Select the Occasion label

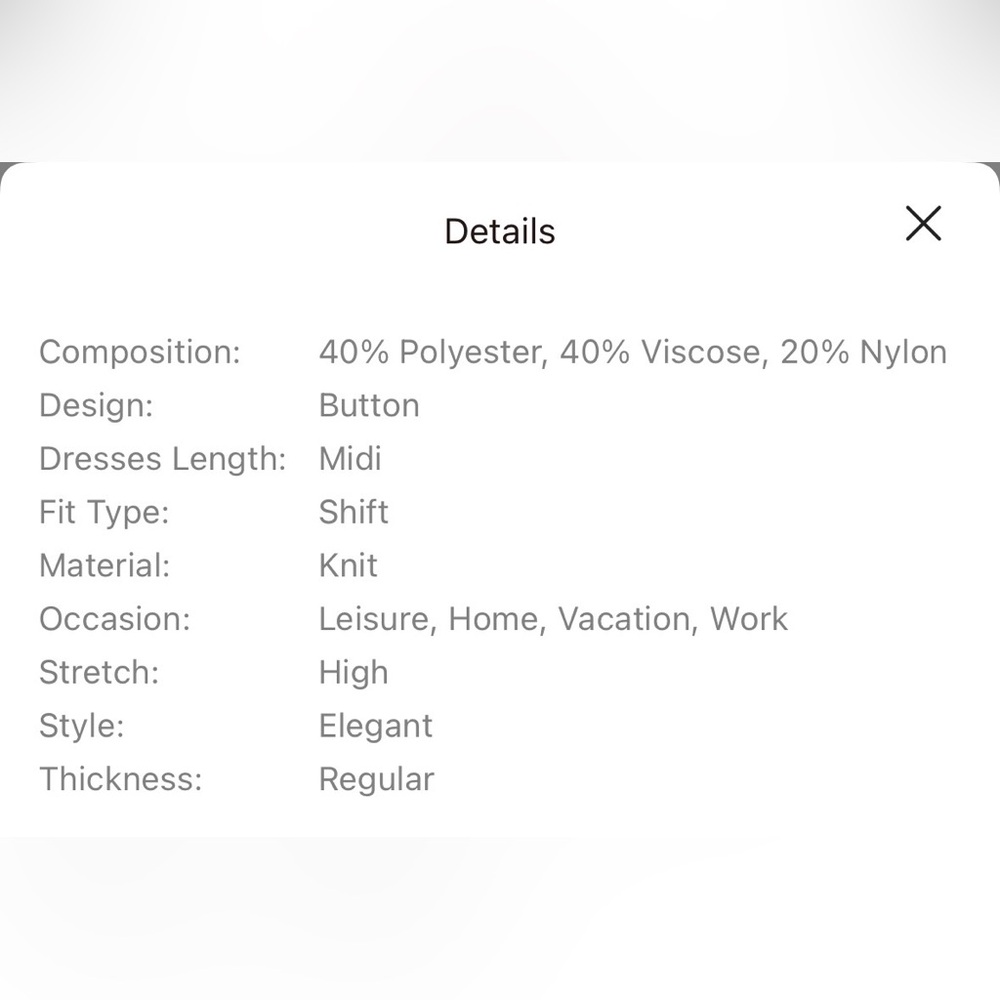pos(115,619)
